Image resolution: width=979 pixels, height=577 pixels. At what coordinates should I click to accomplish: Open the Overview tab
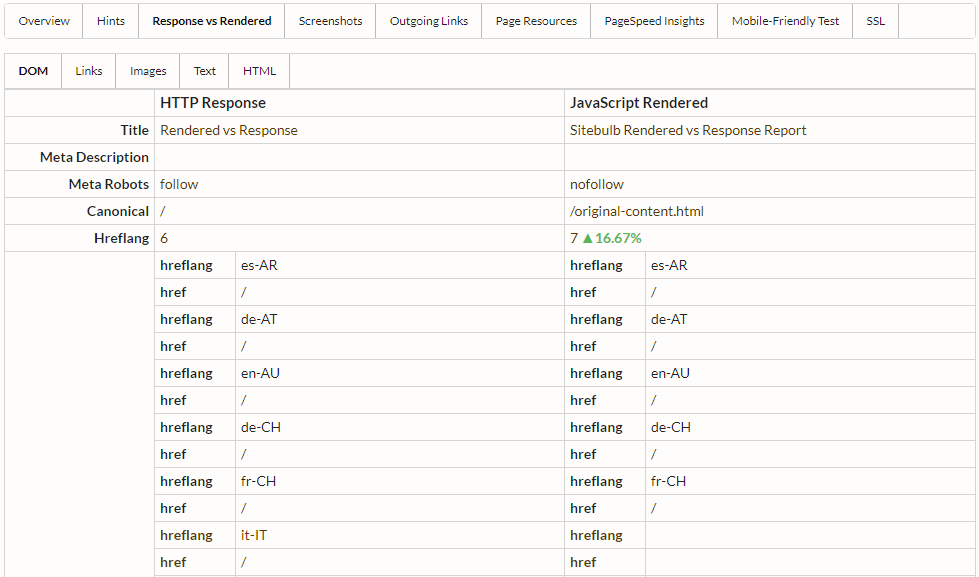44,21
